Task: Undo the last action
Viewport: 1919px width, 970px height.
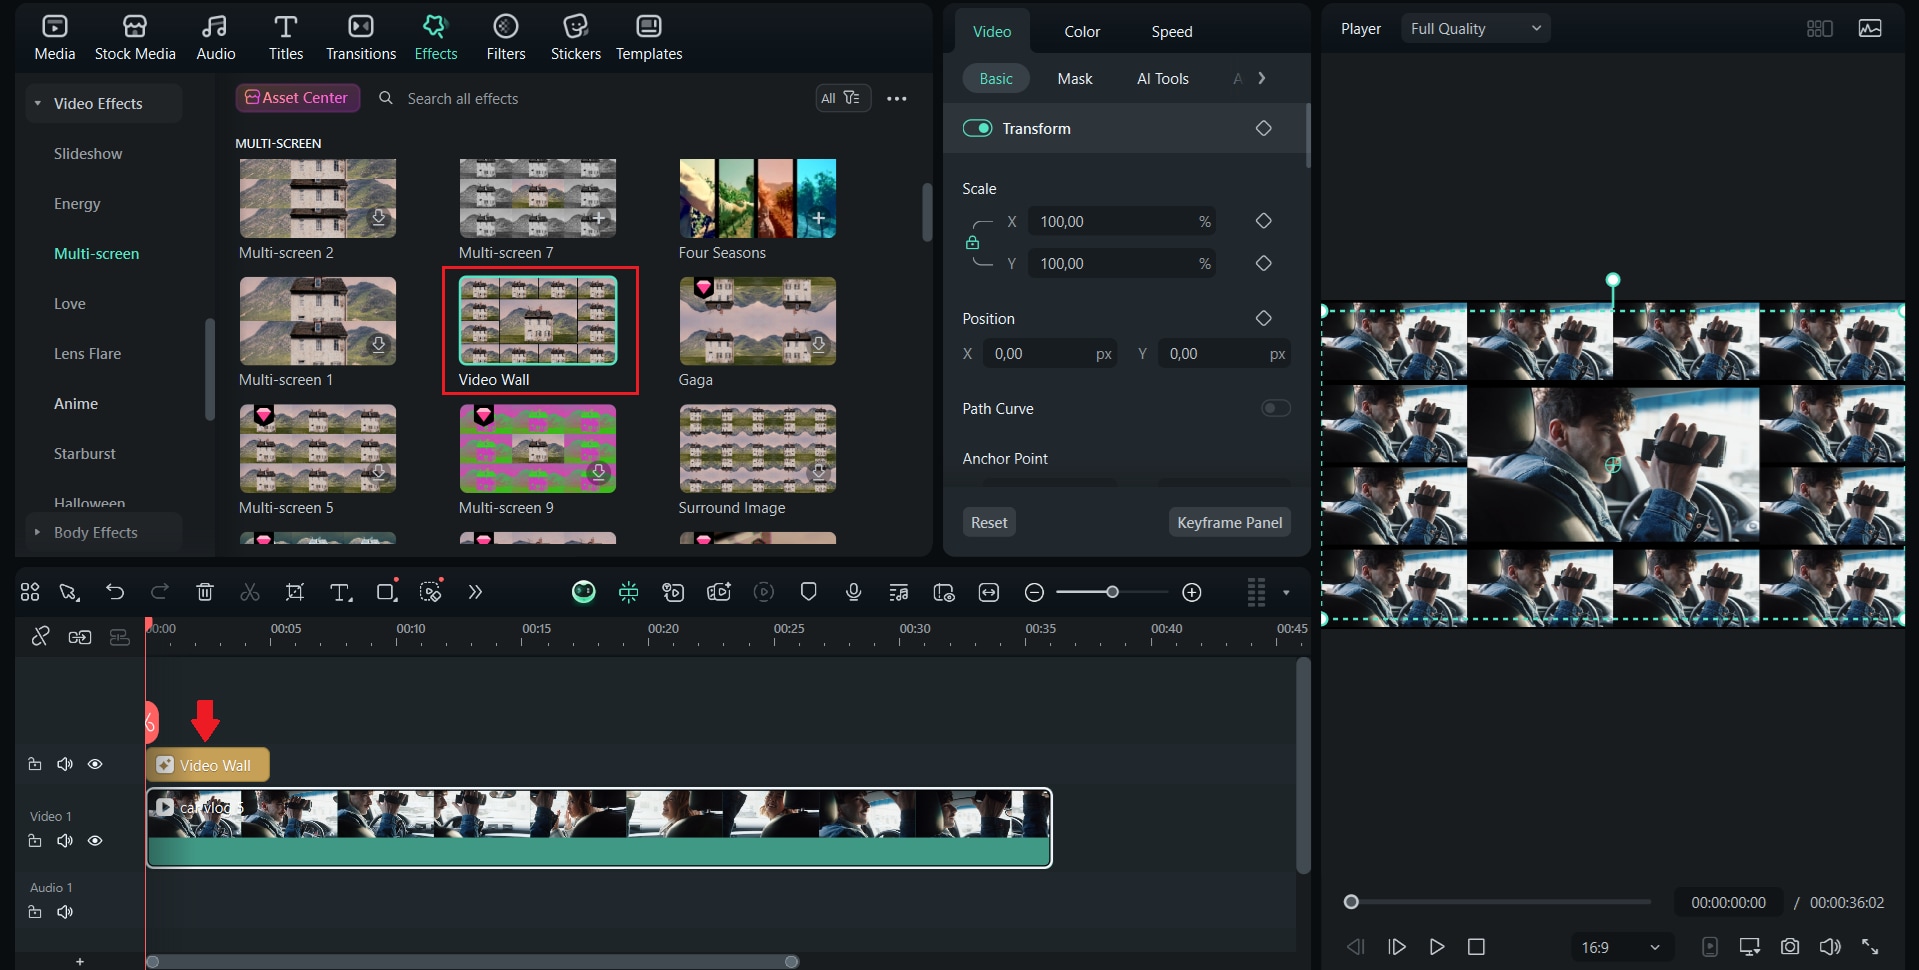Action: click(115, 592)
